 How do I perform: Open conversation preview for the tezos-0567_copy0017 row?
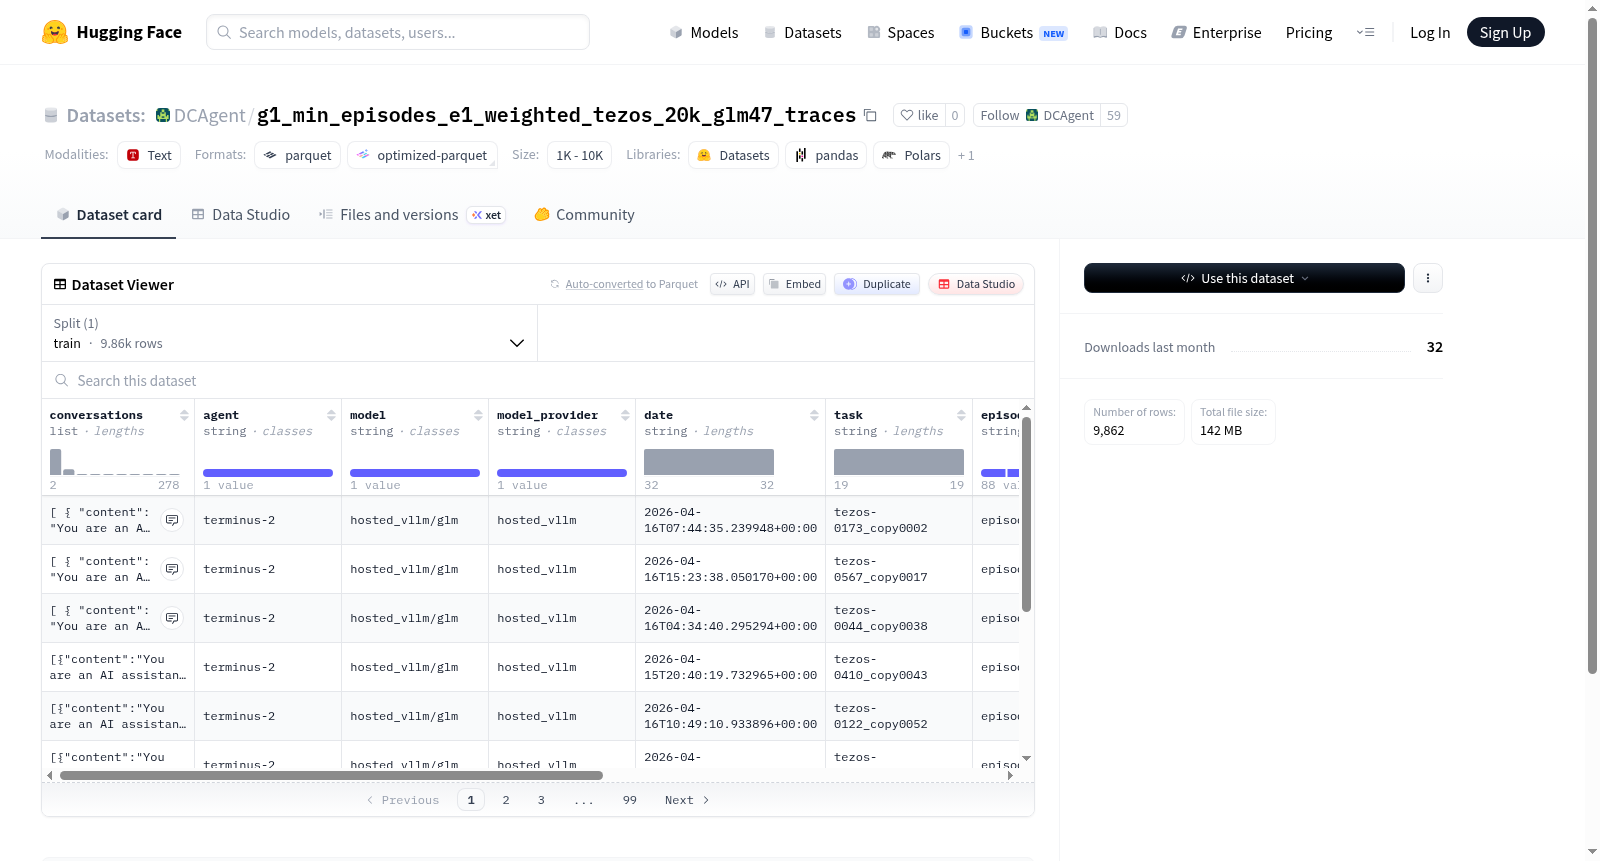172,569
